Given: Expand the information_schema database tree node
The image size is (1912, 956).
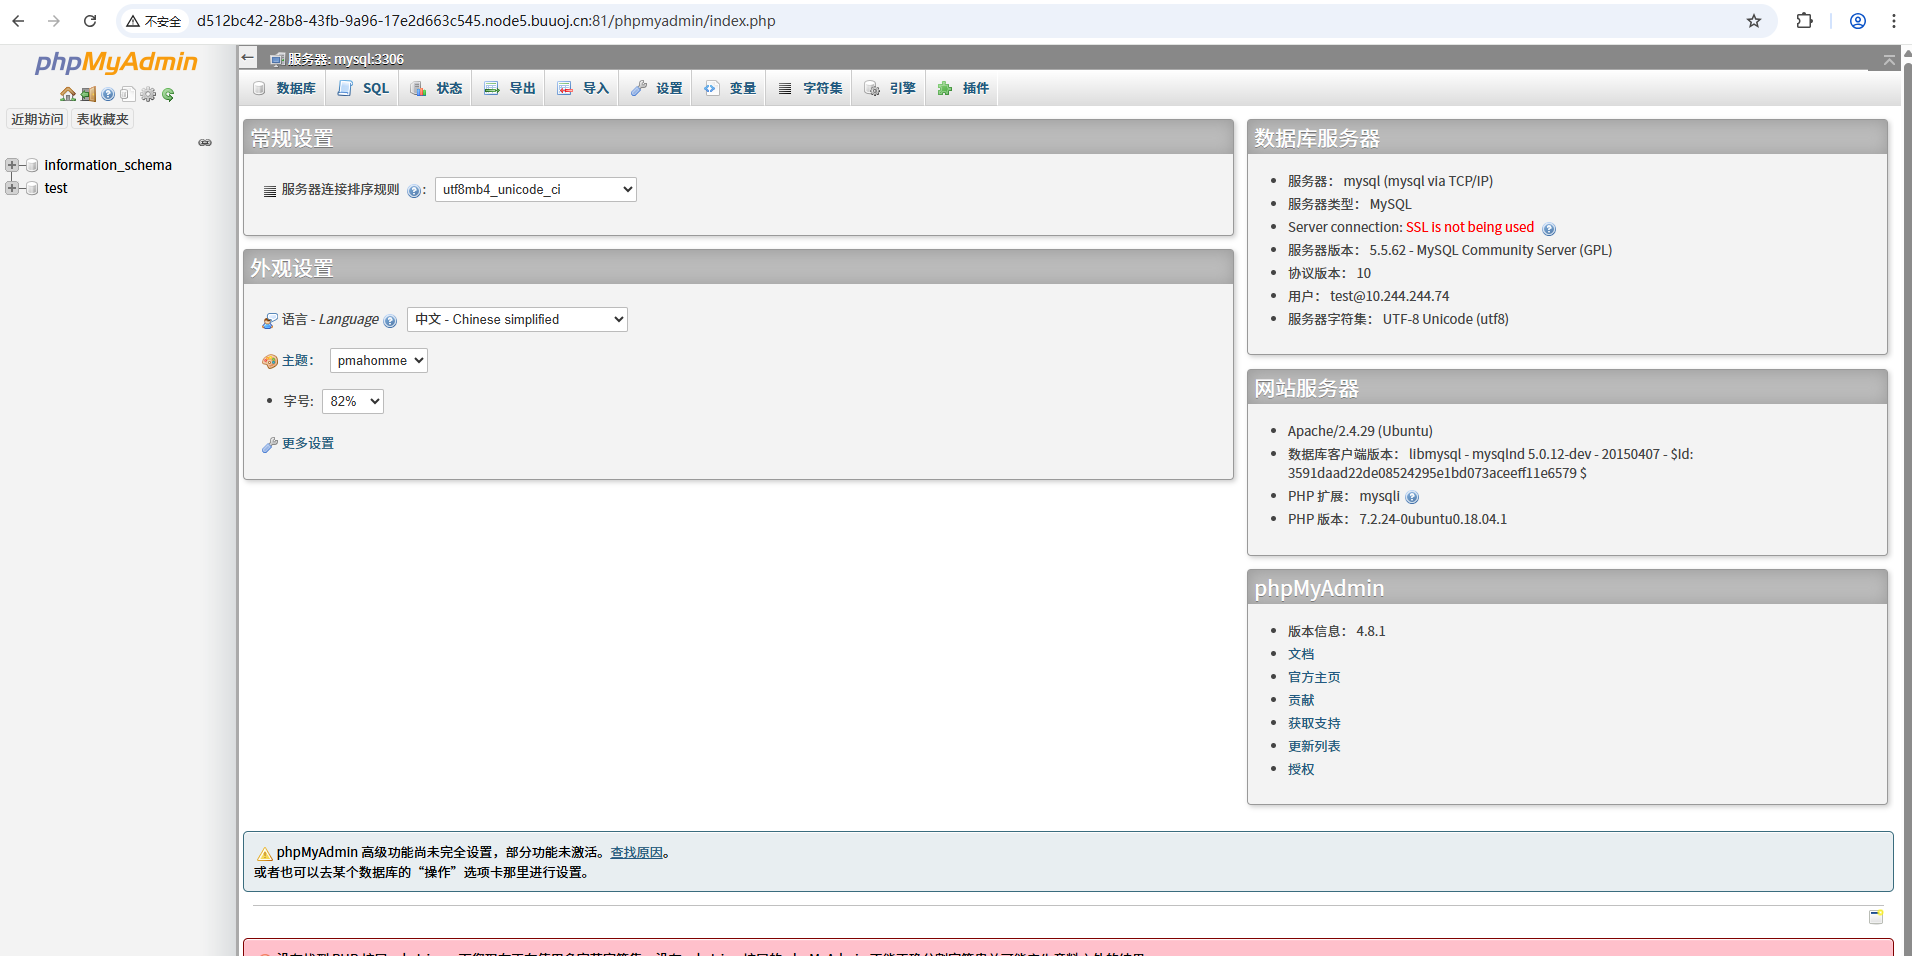Looking at the screenshot, I should [x=12, y=165].
